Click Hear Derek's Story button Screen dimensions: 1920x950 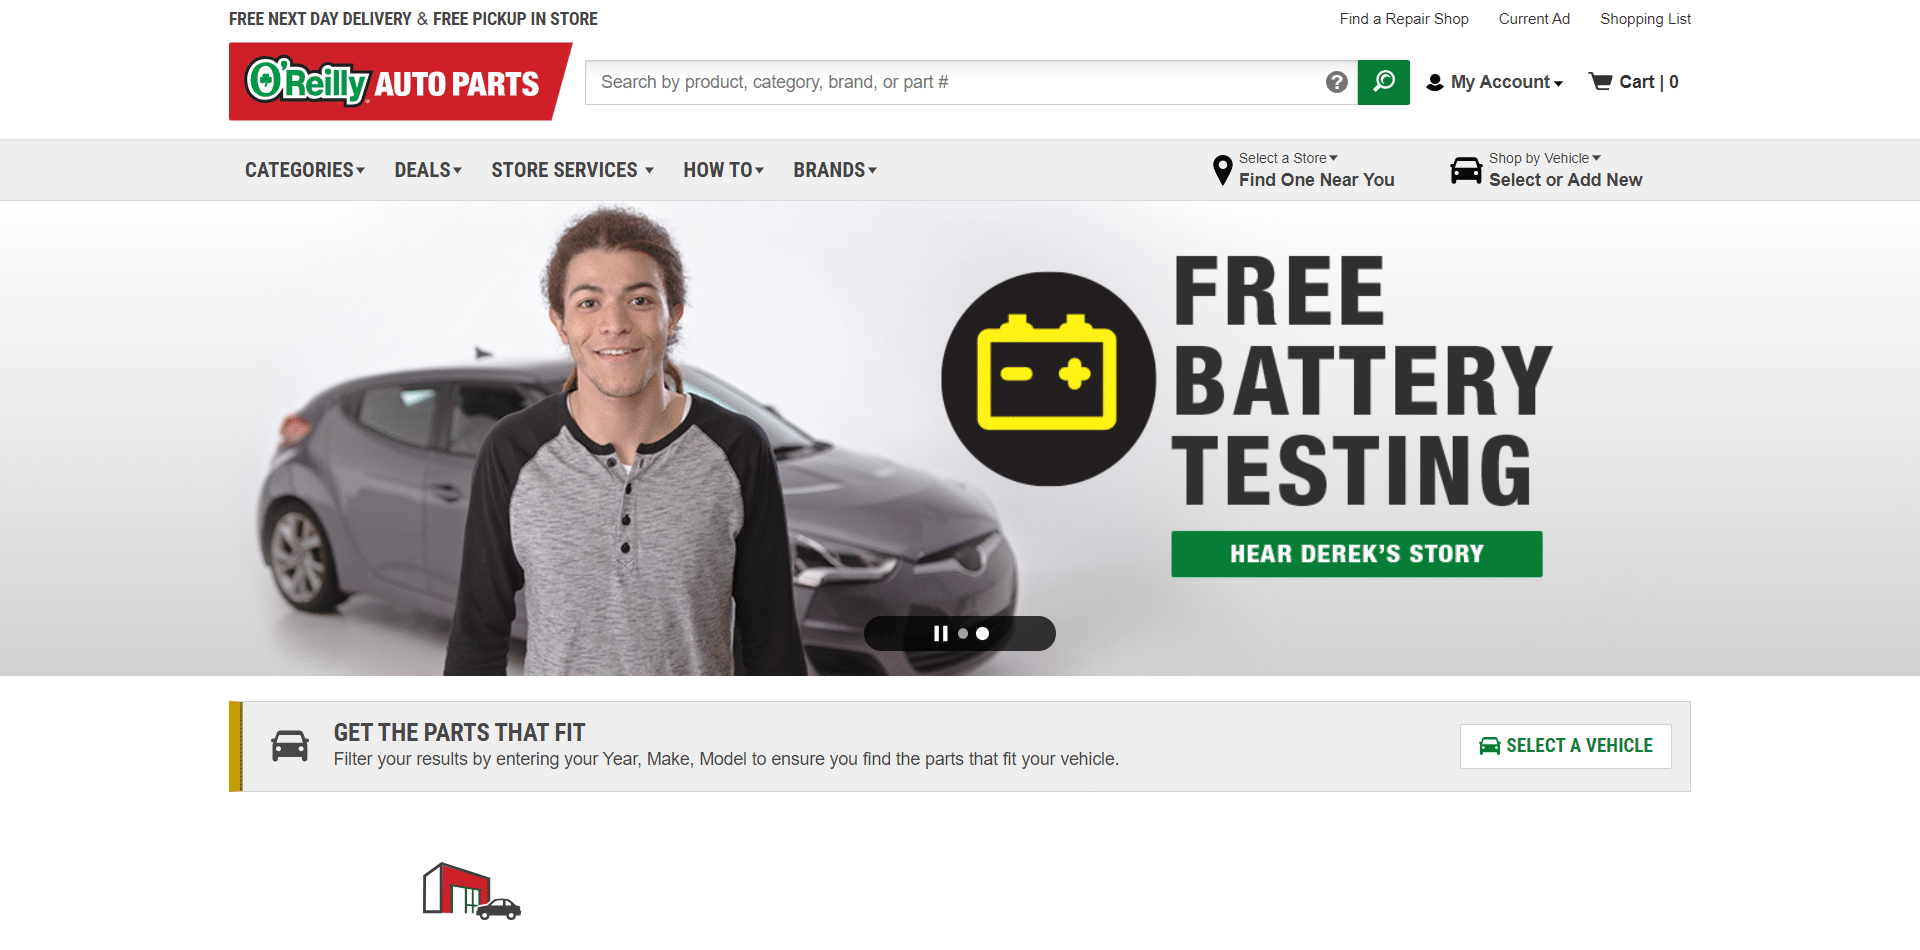[1357, 554]
